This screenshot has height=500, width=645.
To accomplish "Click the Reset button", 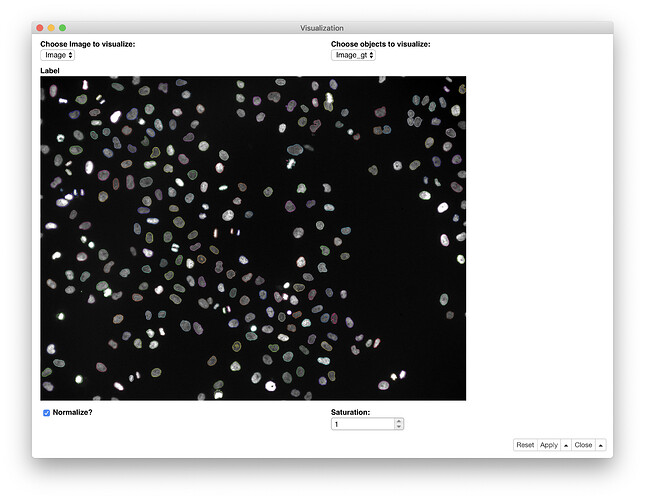I will pyautogui.click(x=525, y=445).
